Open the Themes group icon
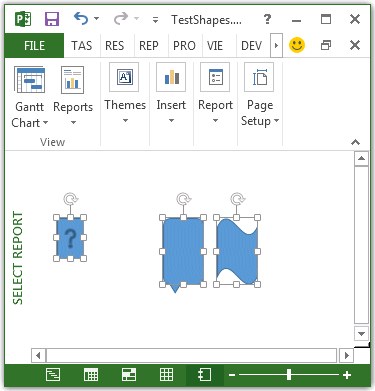375x391 pixels. [124, 77]
